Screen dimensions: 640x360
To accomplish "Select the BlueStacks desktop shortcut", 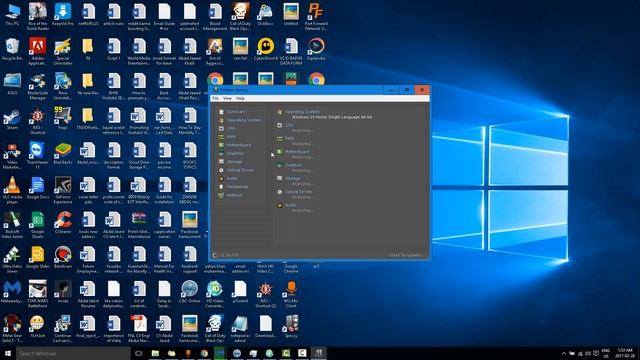I will pos(63,154).
